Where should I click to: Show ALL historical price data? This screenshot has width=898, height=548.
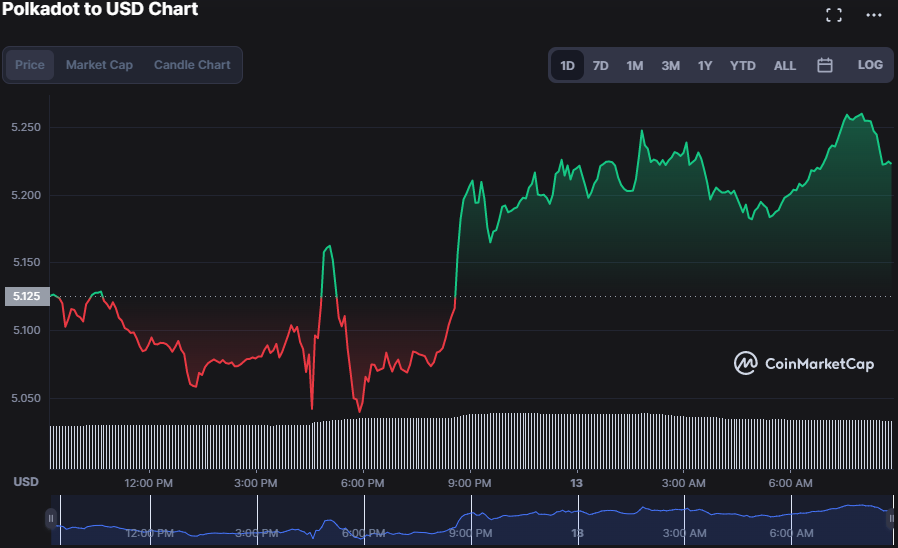(x=785, y=66)
